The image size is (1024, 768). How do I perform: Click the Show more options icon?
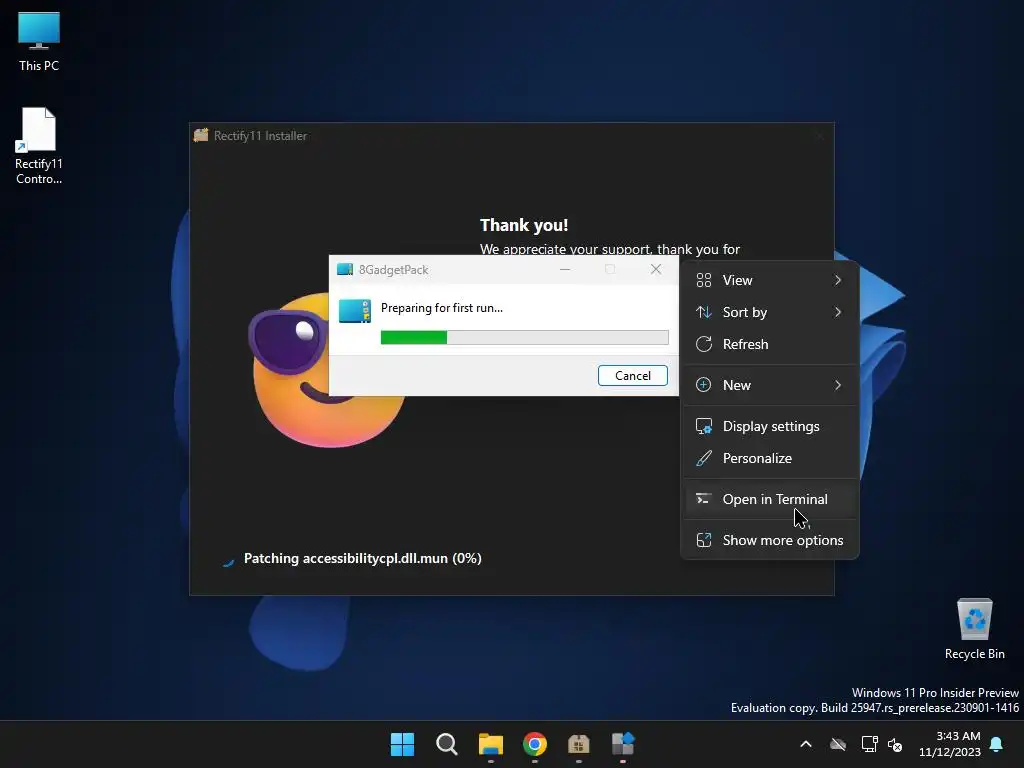(x=703, y=540)
